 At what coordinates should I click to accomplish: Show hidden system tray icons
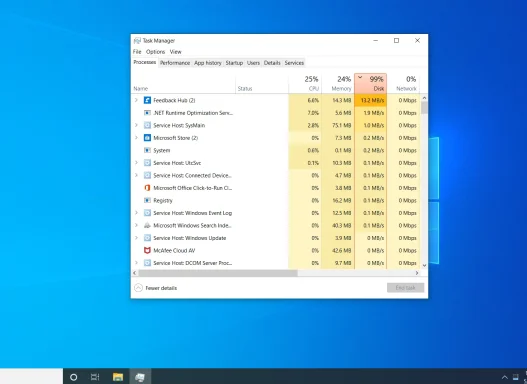point(504,377)
